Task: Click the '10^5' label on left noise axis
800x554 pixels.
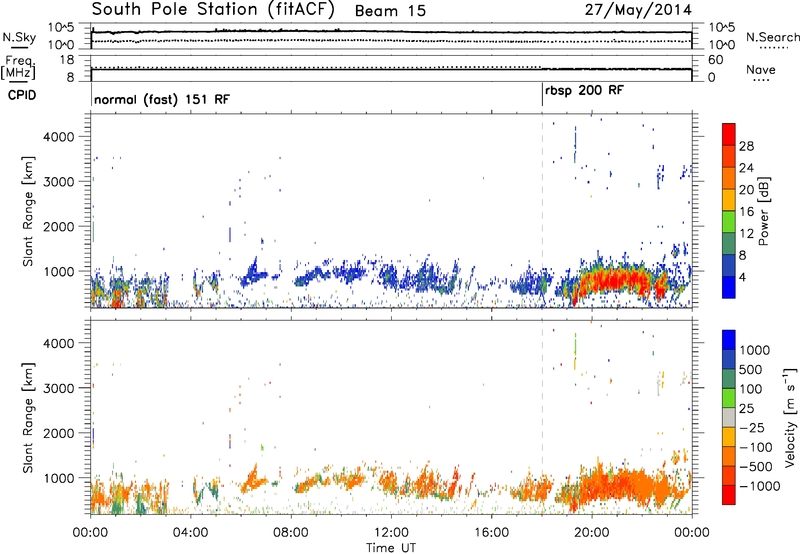Action: click(x=61, y=28)
